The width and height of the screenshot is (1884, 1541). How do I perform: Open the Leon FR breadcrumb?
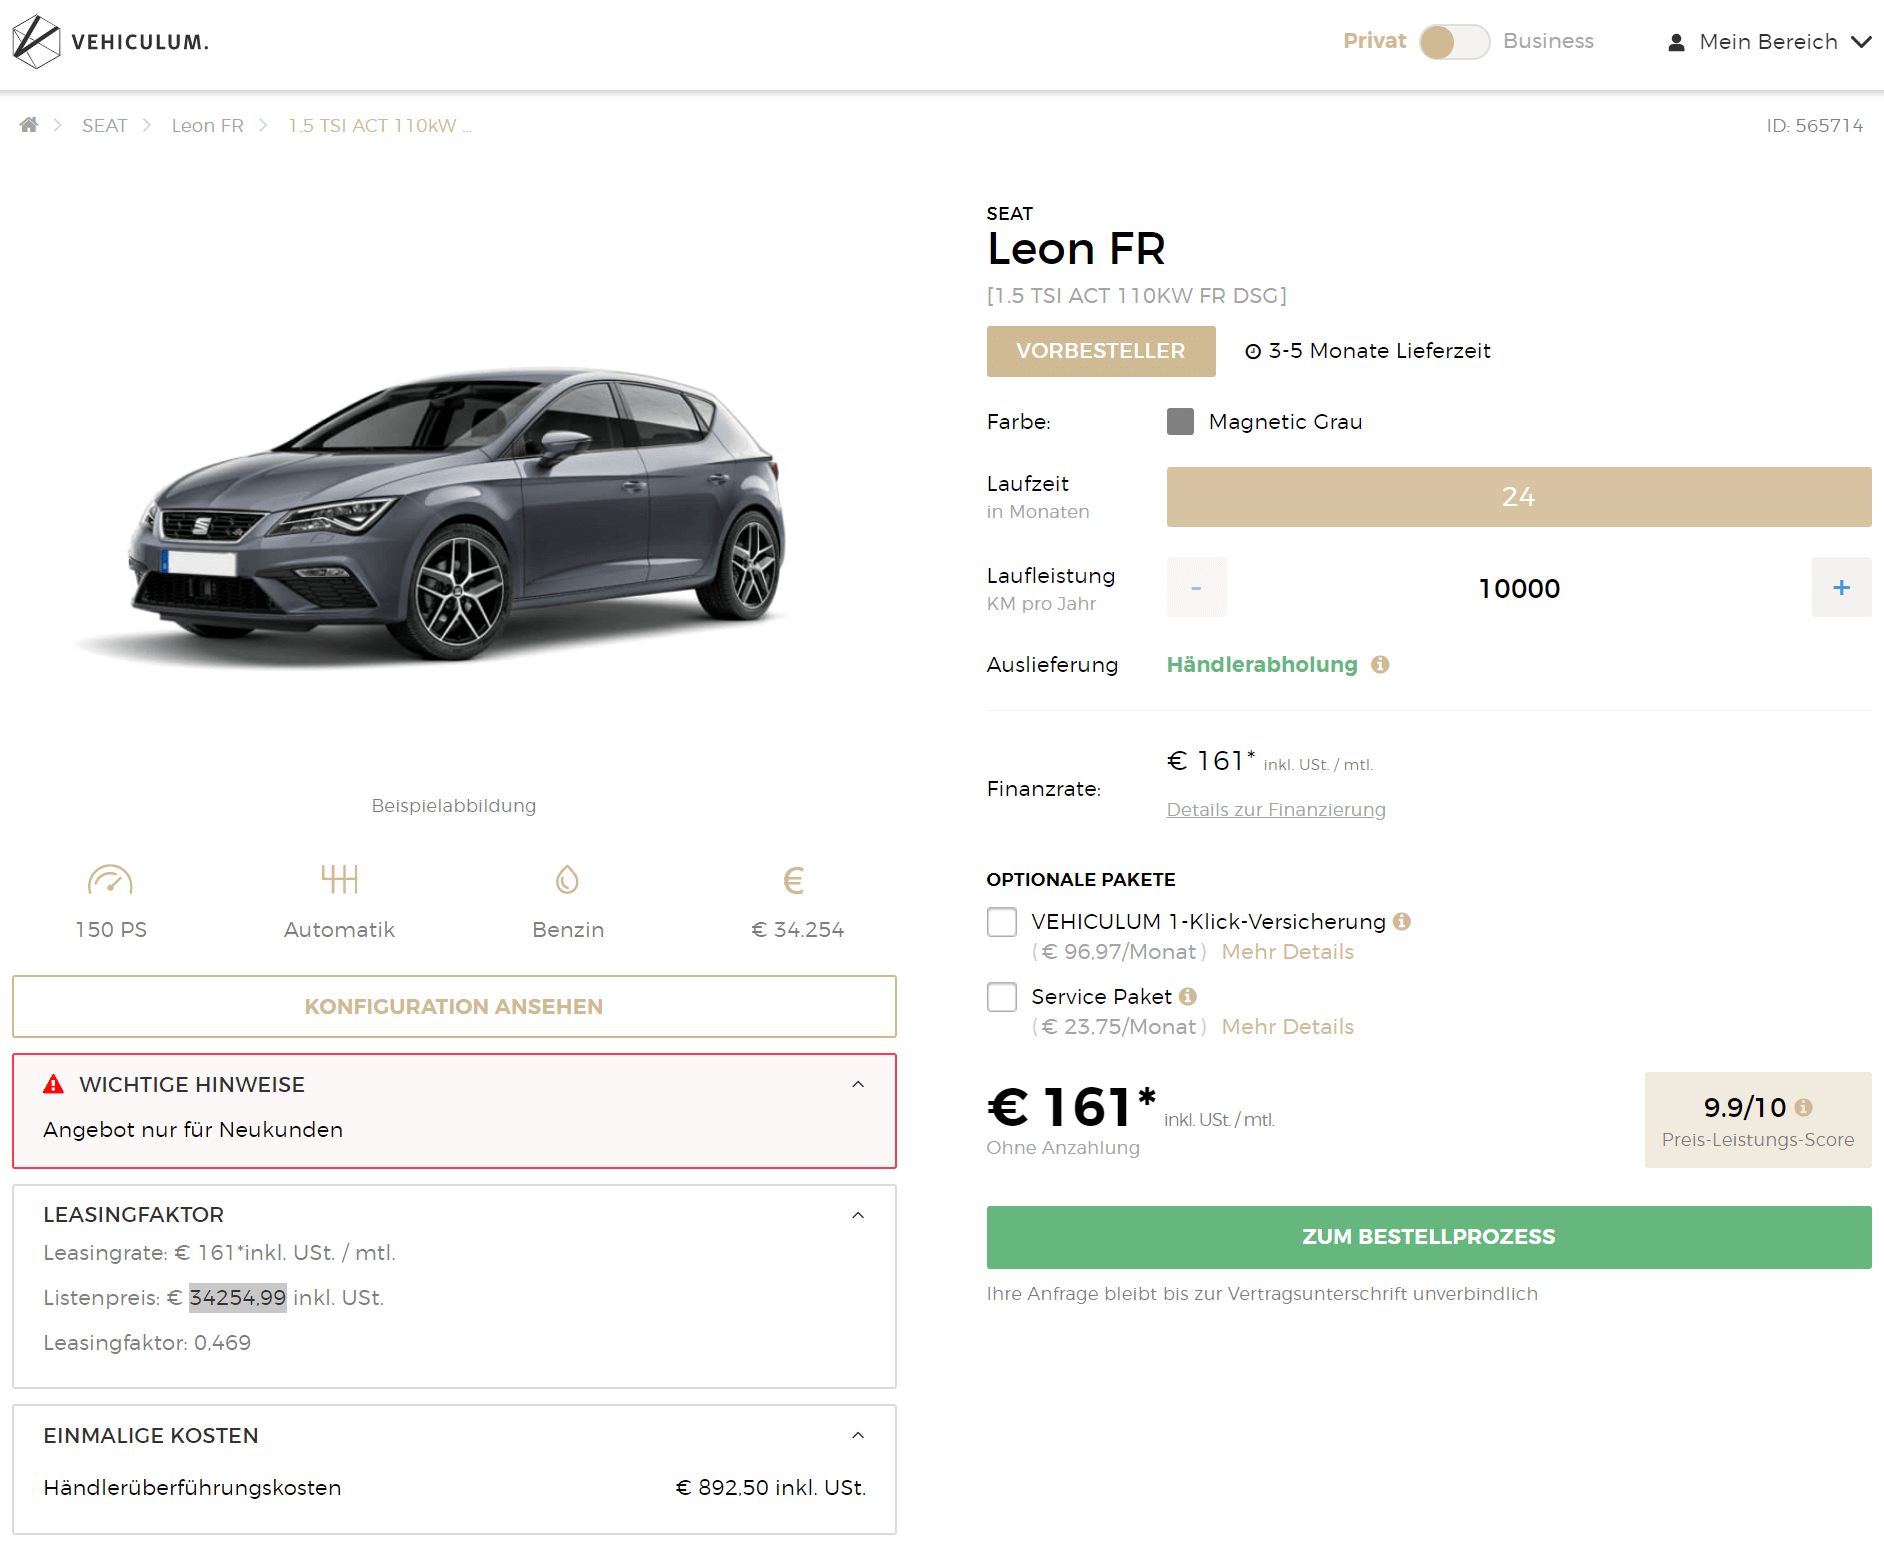pos(208,125)
